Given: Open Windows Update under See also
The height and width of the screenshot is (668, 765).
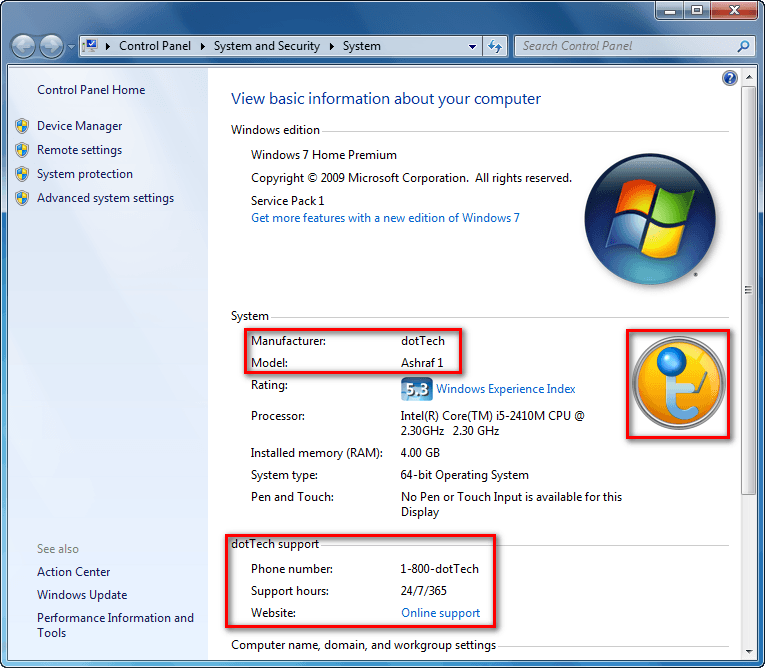Looking at the screenshot, I should [82, 595].
